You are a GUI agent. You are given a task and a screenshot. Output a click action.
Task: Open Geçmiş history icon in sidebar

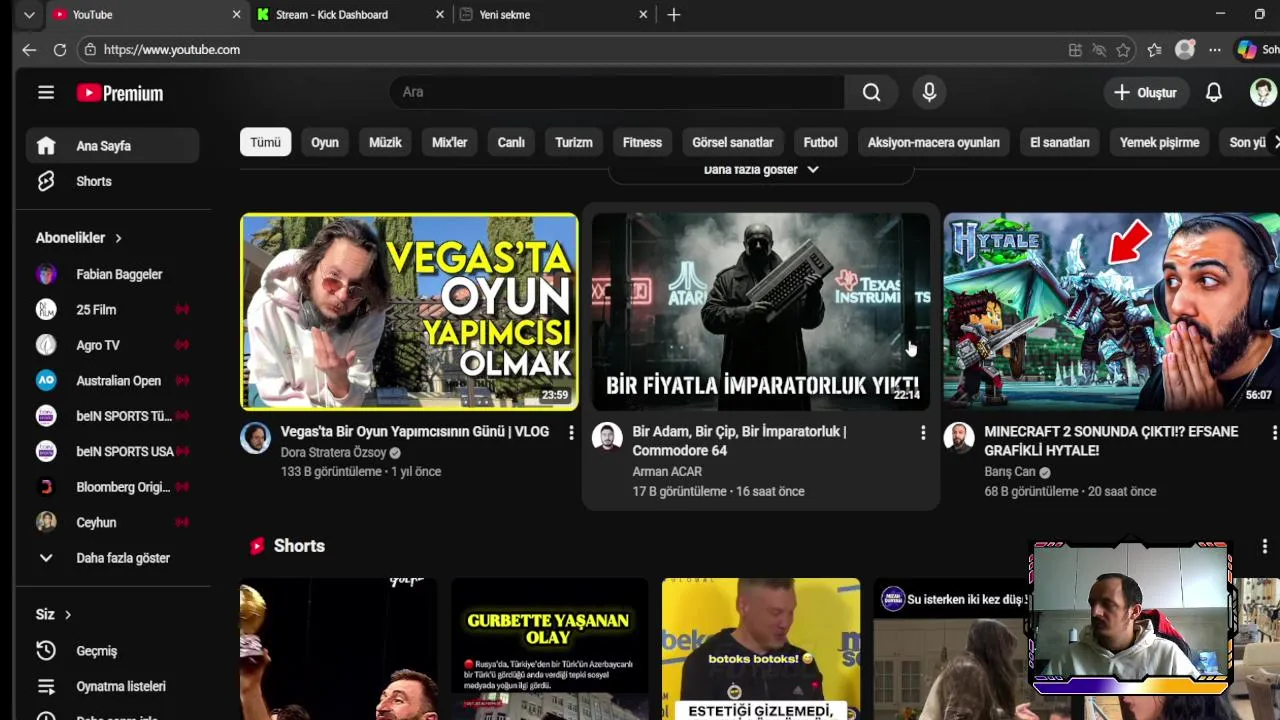pyautogui.click(x=46, y=651)
